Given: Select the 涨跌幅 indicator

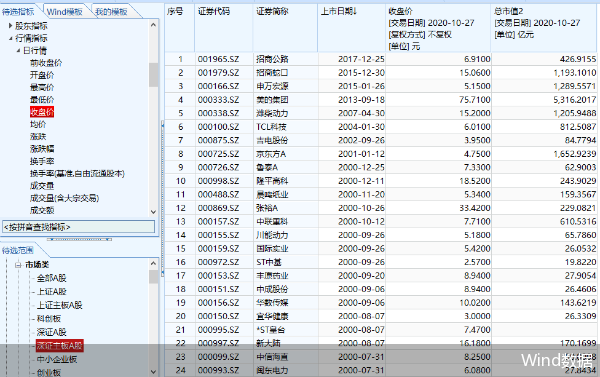Looking at the screenshot, I should (42, 149).
